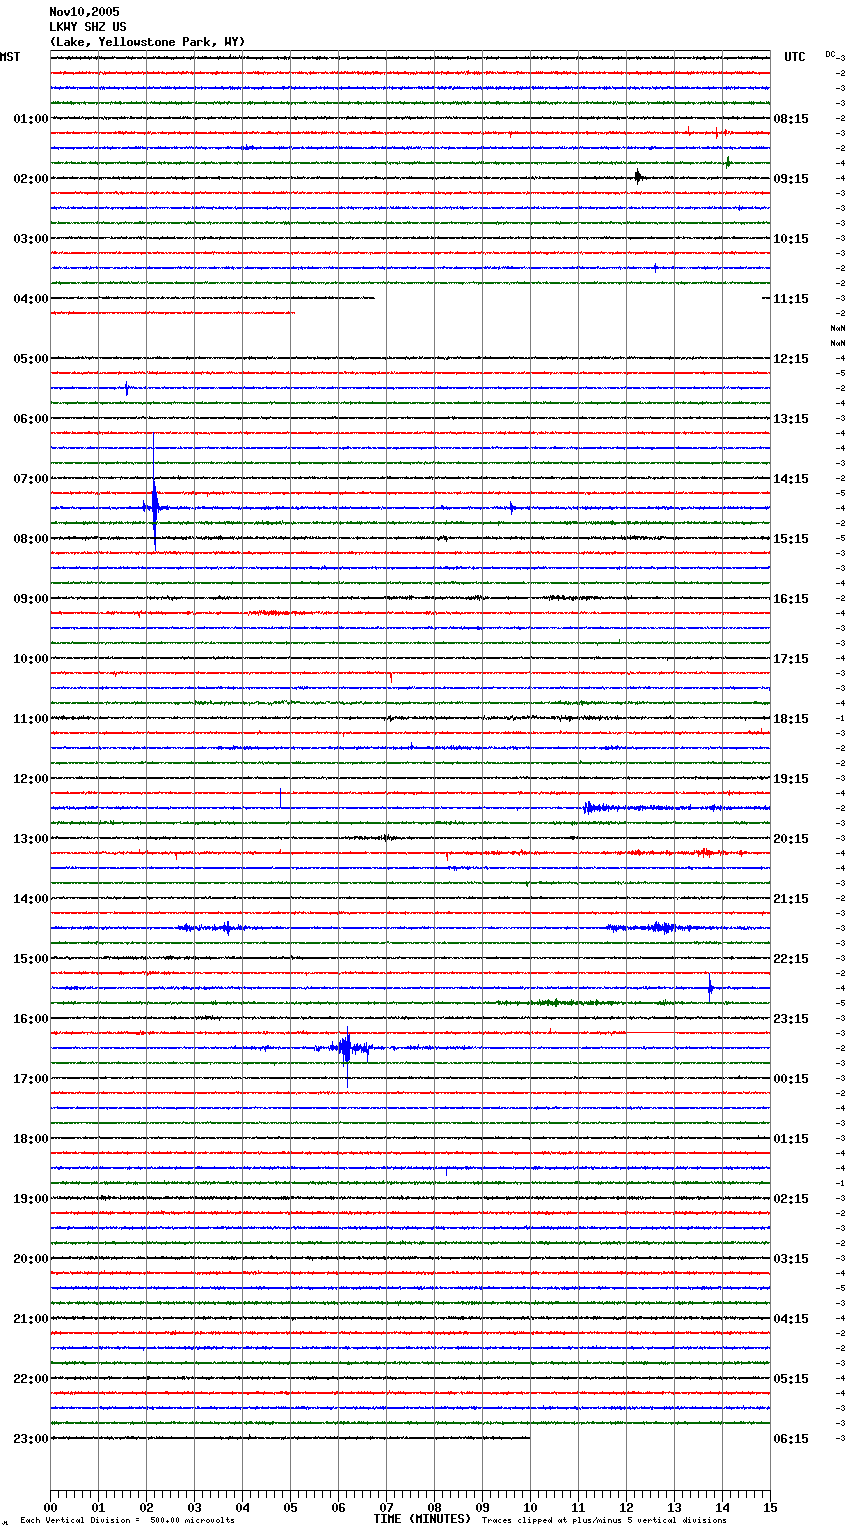Click minute 08 on the bottom axis

click(434, 1507)
